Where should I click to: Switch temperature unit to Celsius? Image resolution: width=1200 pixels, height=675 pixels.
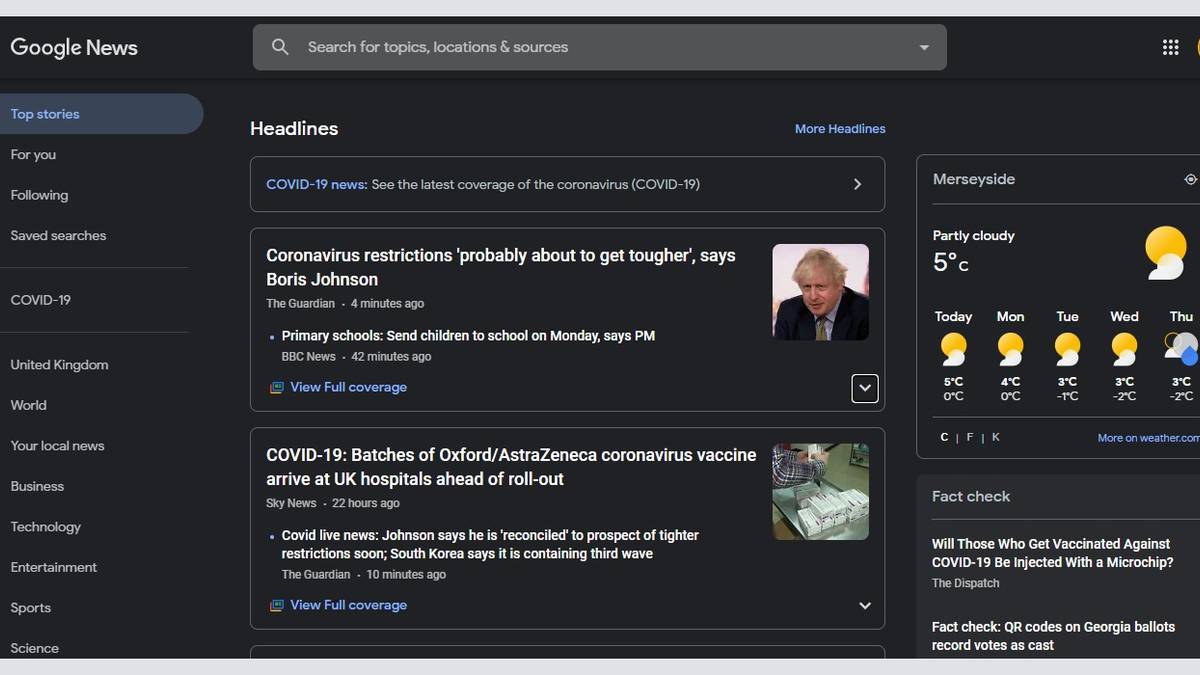coord(945,437)
